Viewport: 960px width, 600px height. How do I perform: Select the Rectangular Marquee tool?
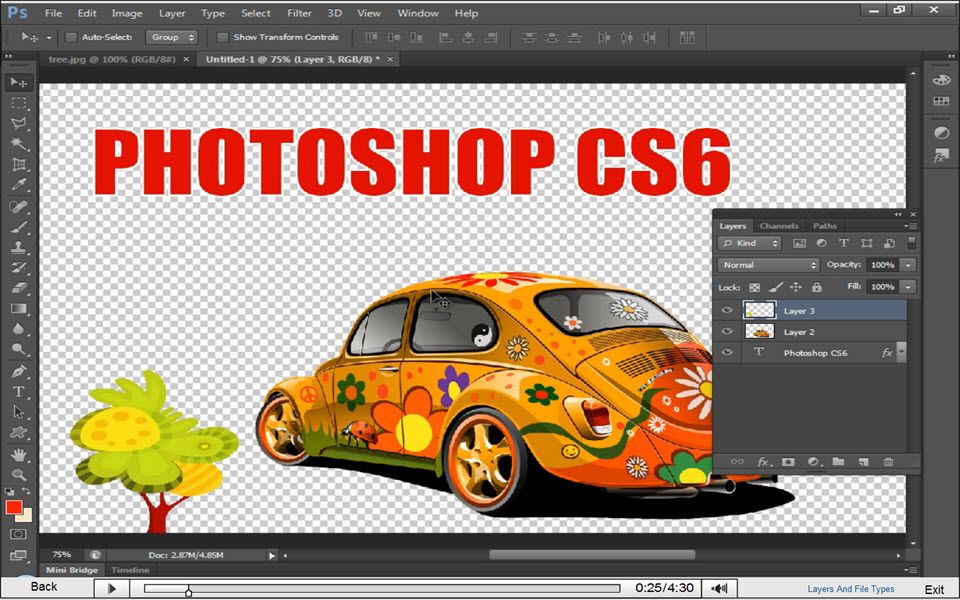19,103
